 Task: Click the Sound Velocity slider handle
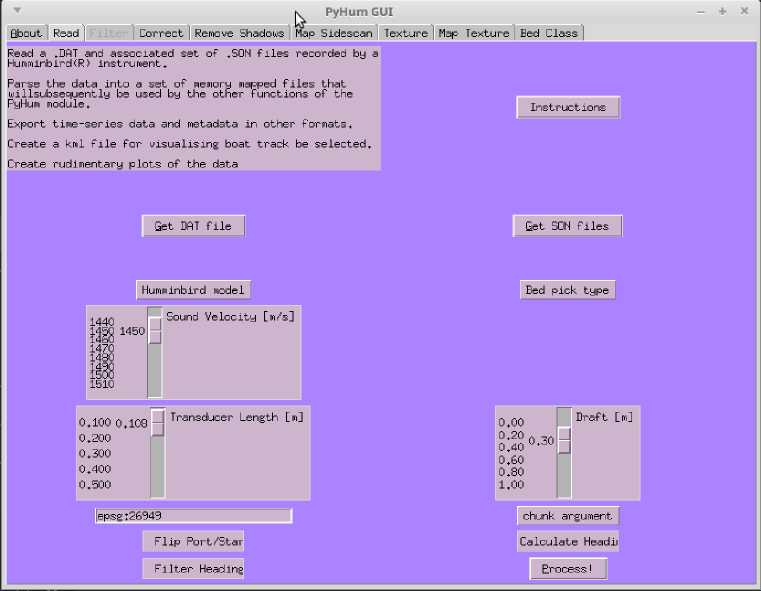point(155,330)
